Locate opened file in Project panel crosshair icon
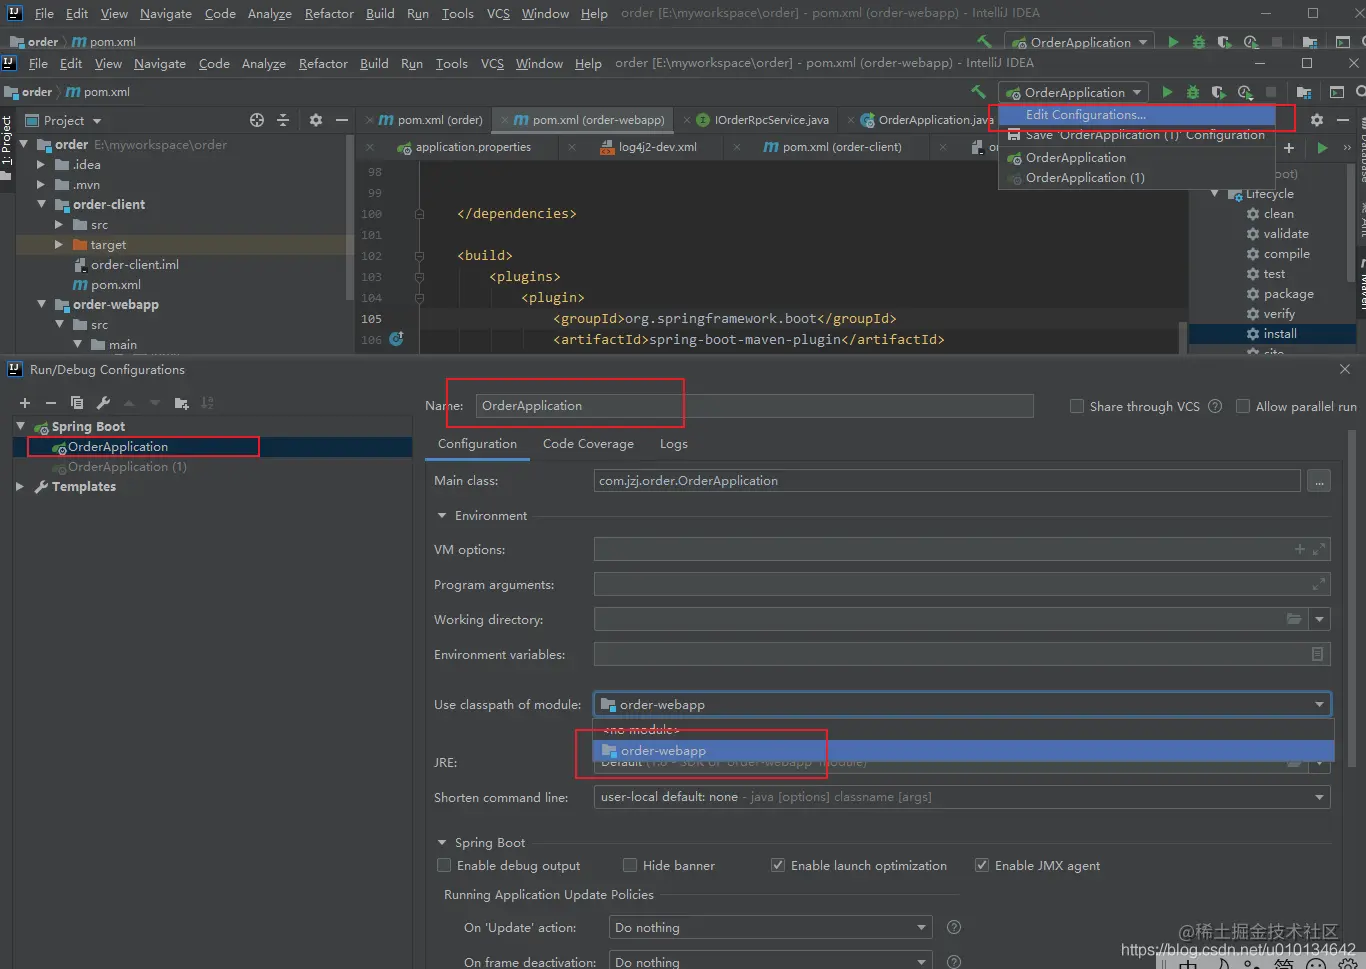The height and width of the screenshot is (969, 1366). coord(257,120)
